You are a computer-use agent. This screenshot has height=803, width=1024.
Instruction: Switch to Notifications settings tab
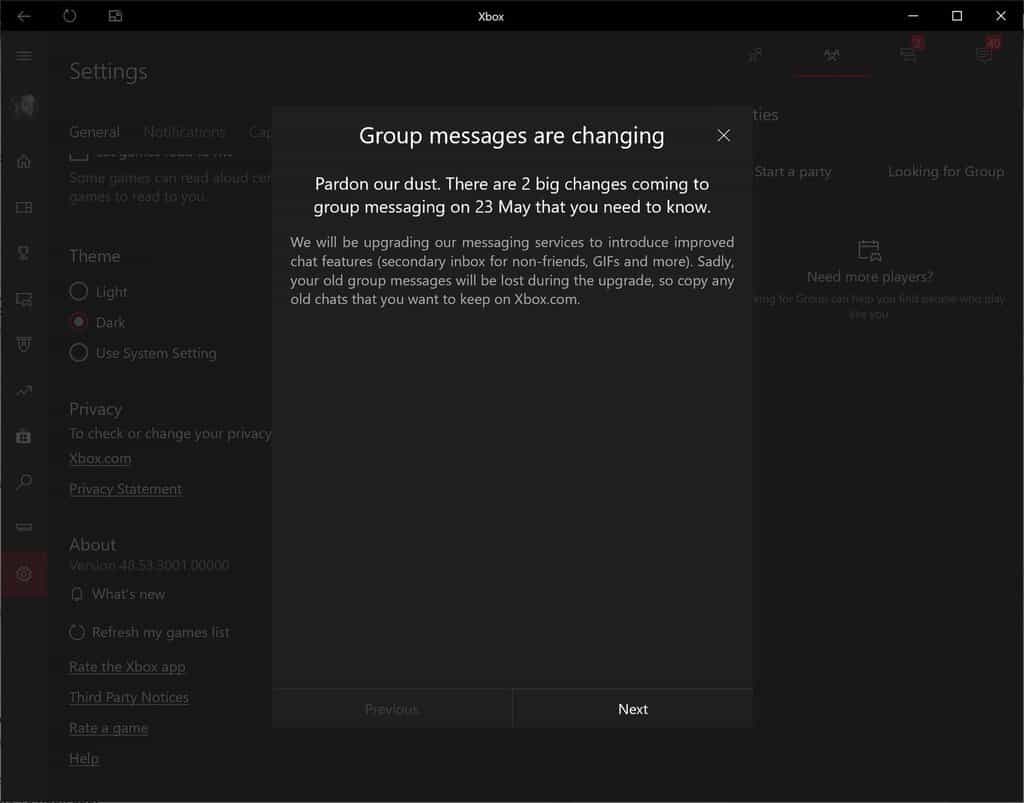tap(184, 132)
